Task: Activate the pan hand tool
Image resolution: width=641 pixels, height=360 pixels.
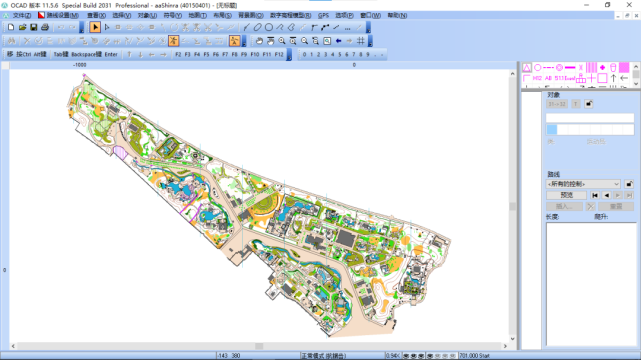Action: (x=259, y=41)
